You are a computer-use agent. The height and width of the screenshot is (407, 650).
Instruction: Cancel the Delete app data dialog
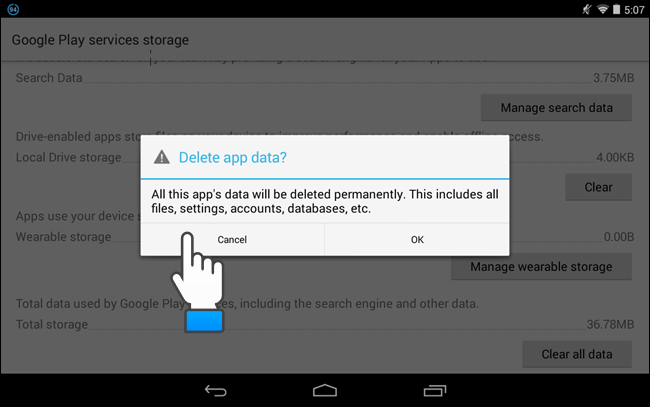tap(232, 240)
